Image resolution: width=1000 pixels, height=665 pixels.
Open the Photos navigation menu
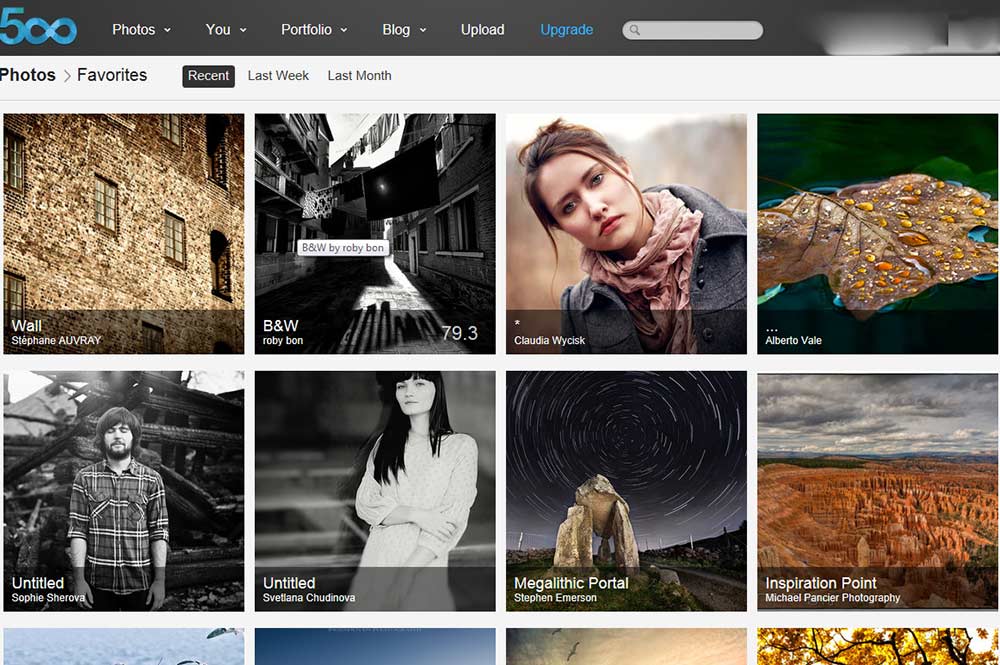[x=133, y=30]
